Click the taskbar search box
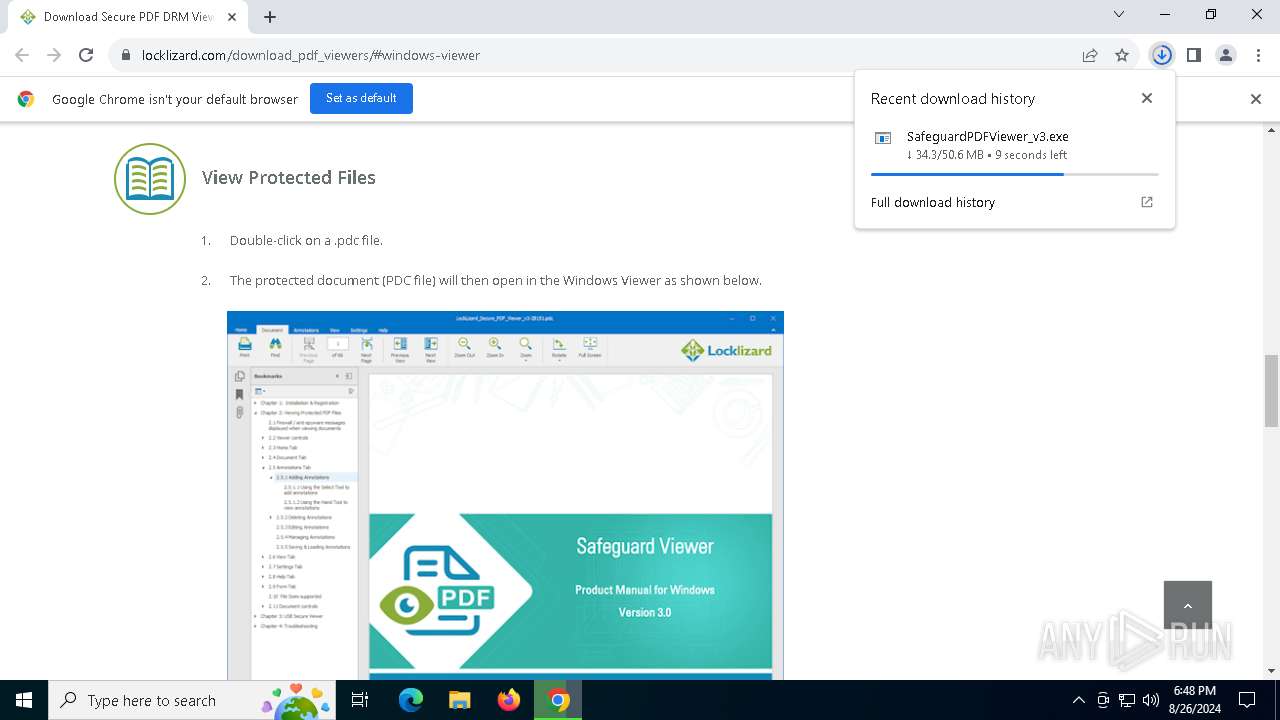The width and height of the screenshot is (1280, 720). 192,700
